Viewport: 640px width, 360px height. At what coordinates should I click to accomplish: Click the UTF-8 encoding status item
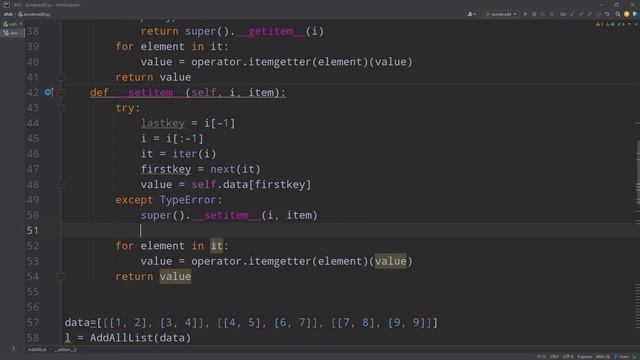coord(568,357)
